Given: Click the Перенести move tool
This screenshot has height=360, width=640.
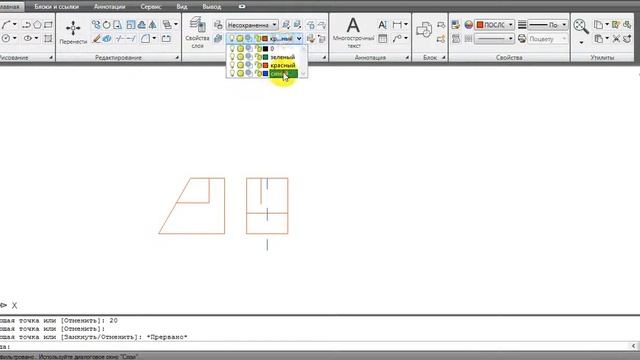Looking at the screenshot, I should point(73,32).
